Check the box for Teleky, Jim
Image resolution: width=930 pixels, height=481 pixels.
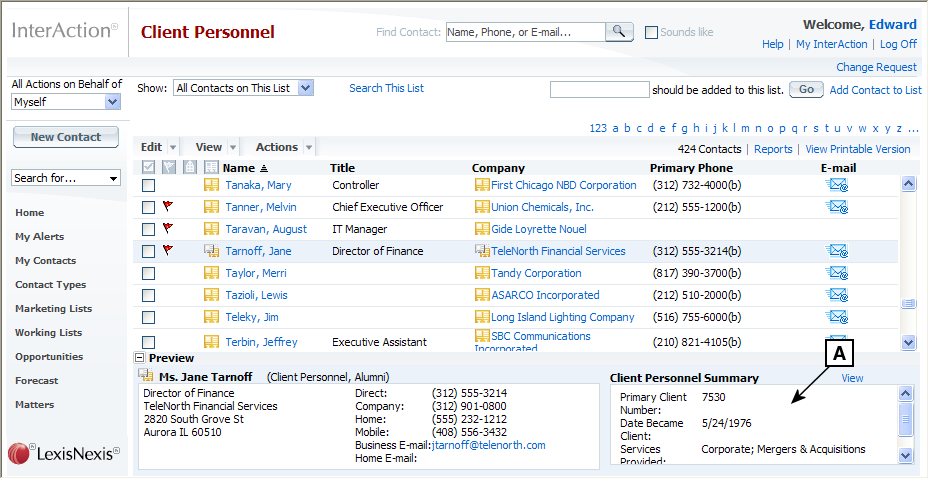(x=148, y=317)
